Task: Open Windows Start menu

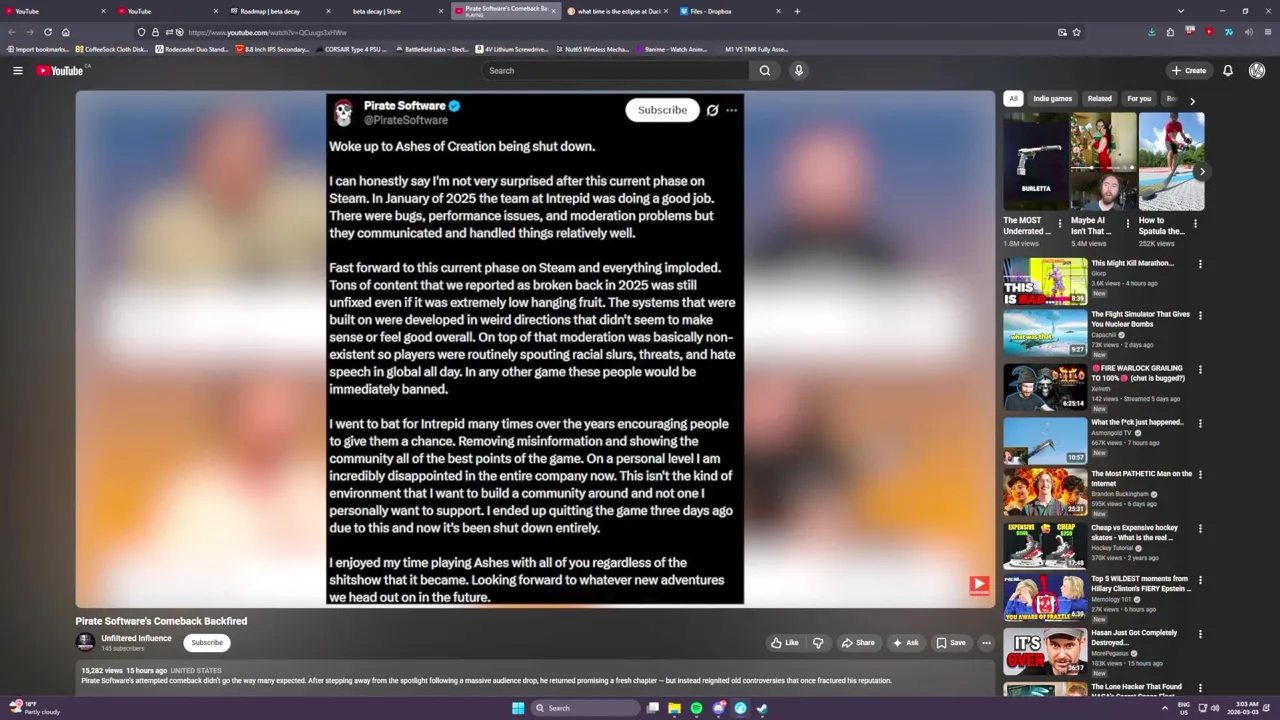Action: [x=518, y=708]
